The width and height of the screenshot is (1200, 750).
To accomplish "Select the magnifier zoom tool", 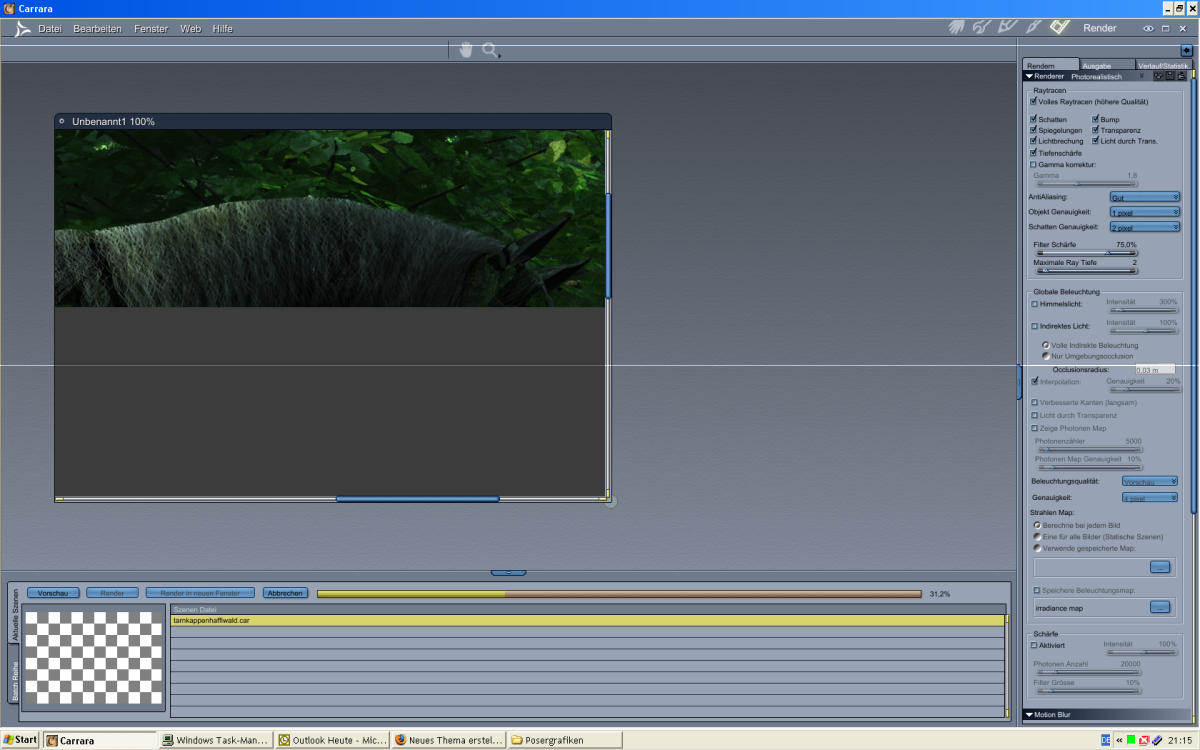I will (490, 49).
